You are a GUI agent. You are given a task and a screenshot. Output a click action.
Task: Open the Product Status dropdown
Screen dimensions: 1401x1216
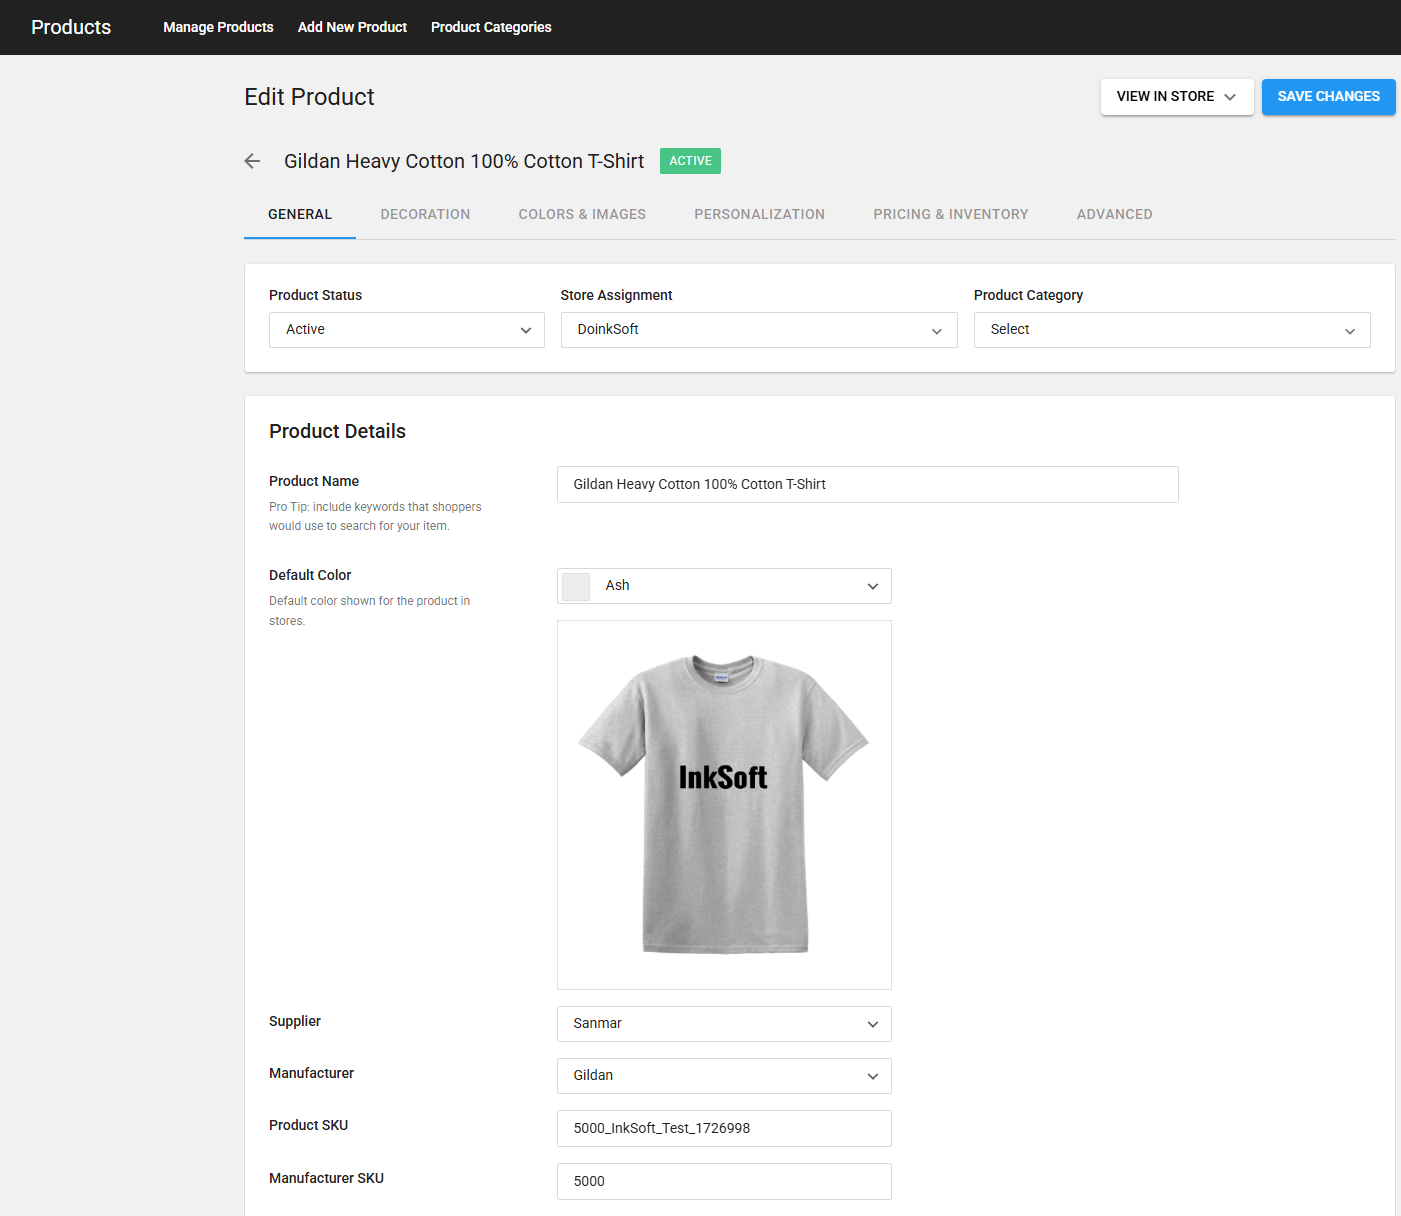tap(406, 330)
